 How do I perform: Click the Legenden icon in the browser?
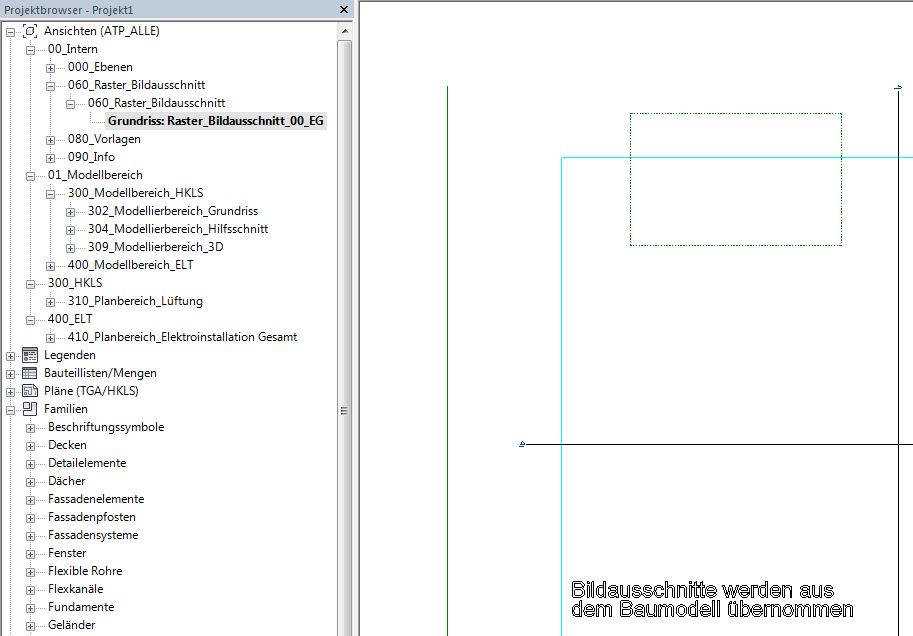[30, 355]
